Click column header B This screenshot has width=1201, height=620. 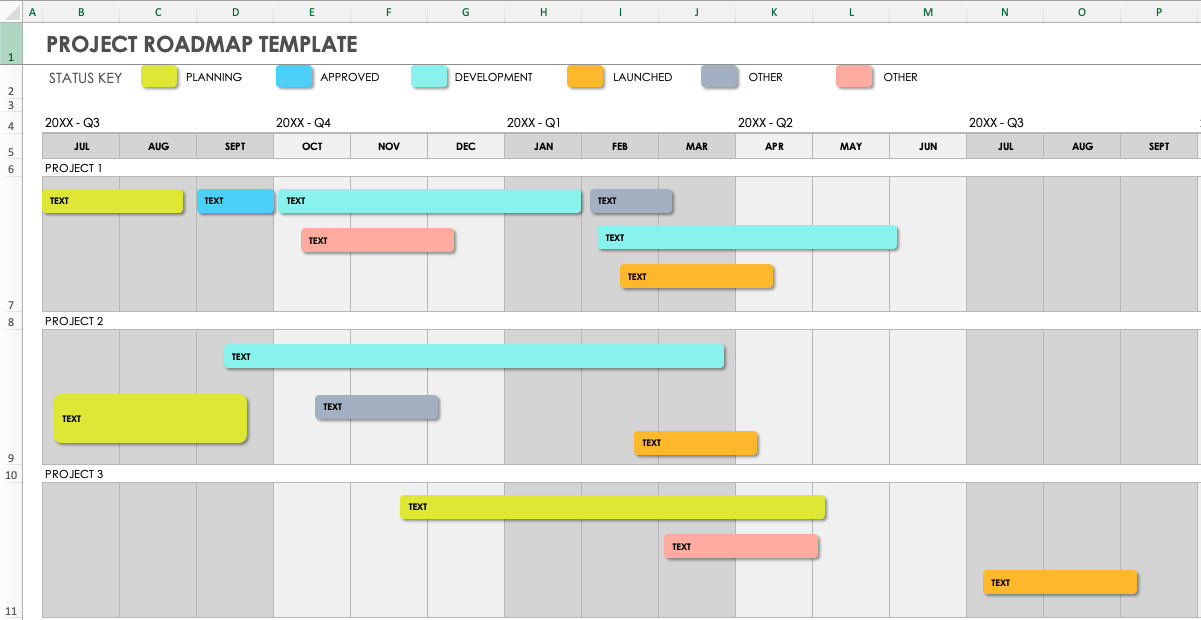pyautogui.click(x=81, y=13)
